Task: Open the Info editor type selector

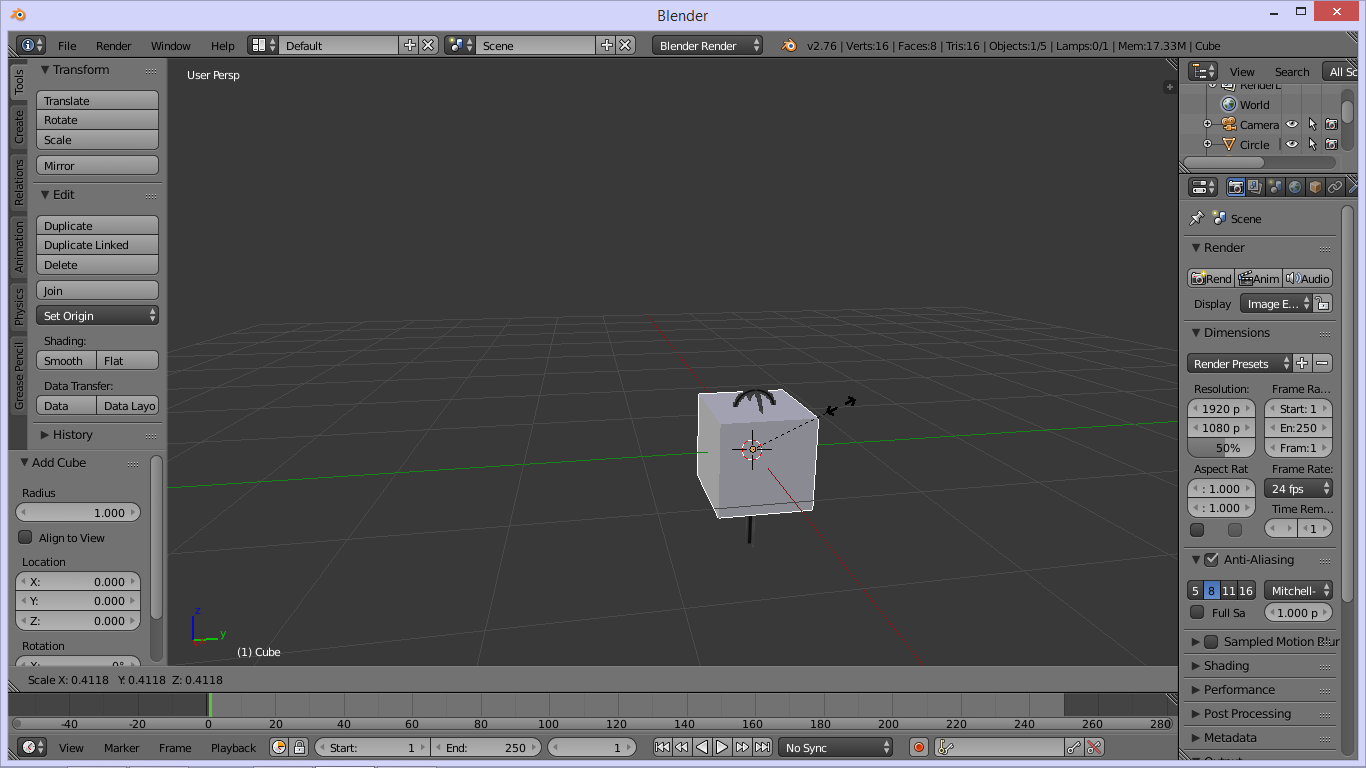Action: pos(31,45)
